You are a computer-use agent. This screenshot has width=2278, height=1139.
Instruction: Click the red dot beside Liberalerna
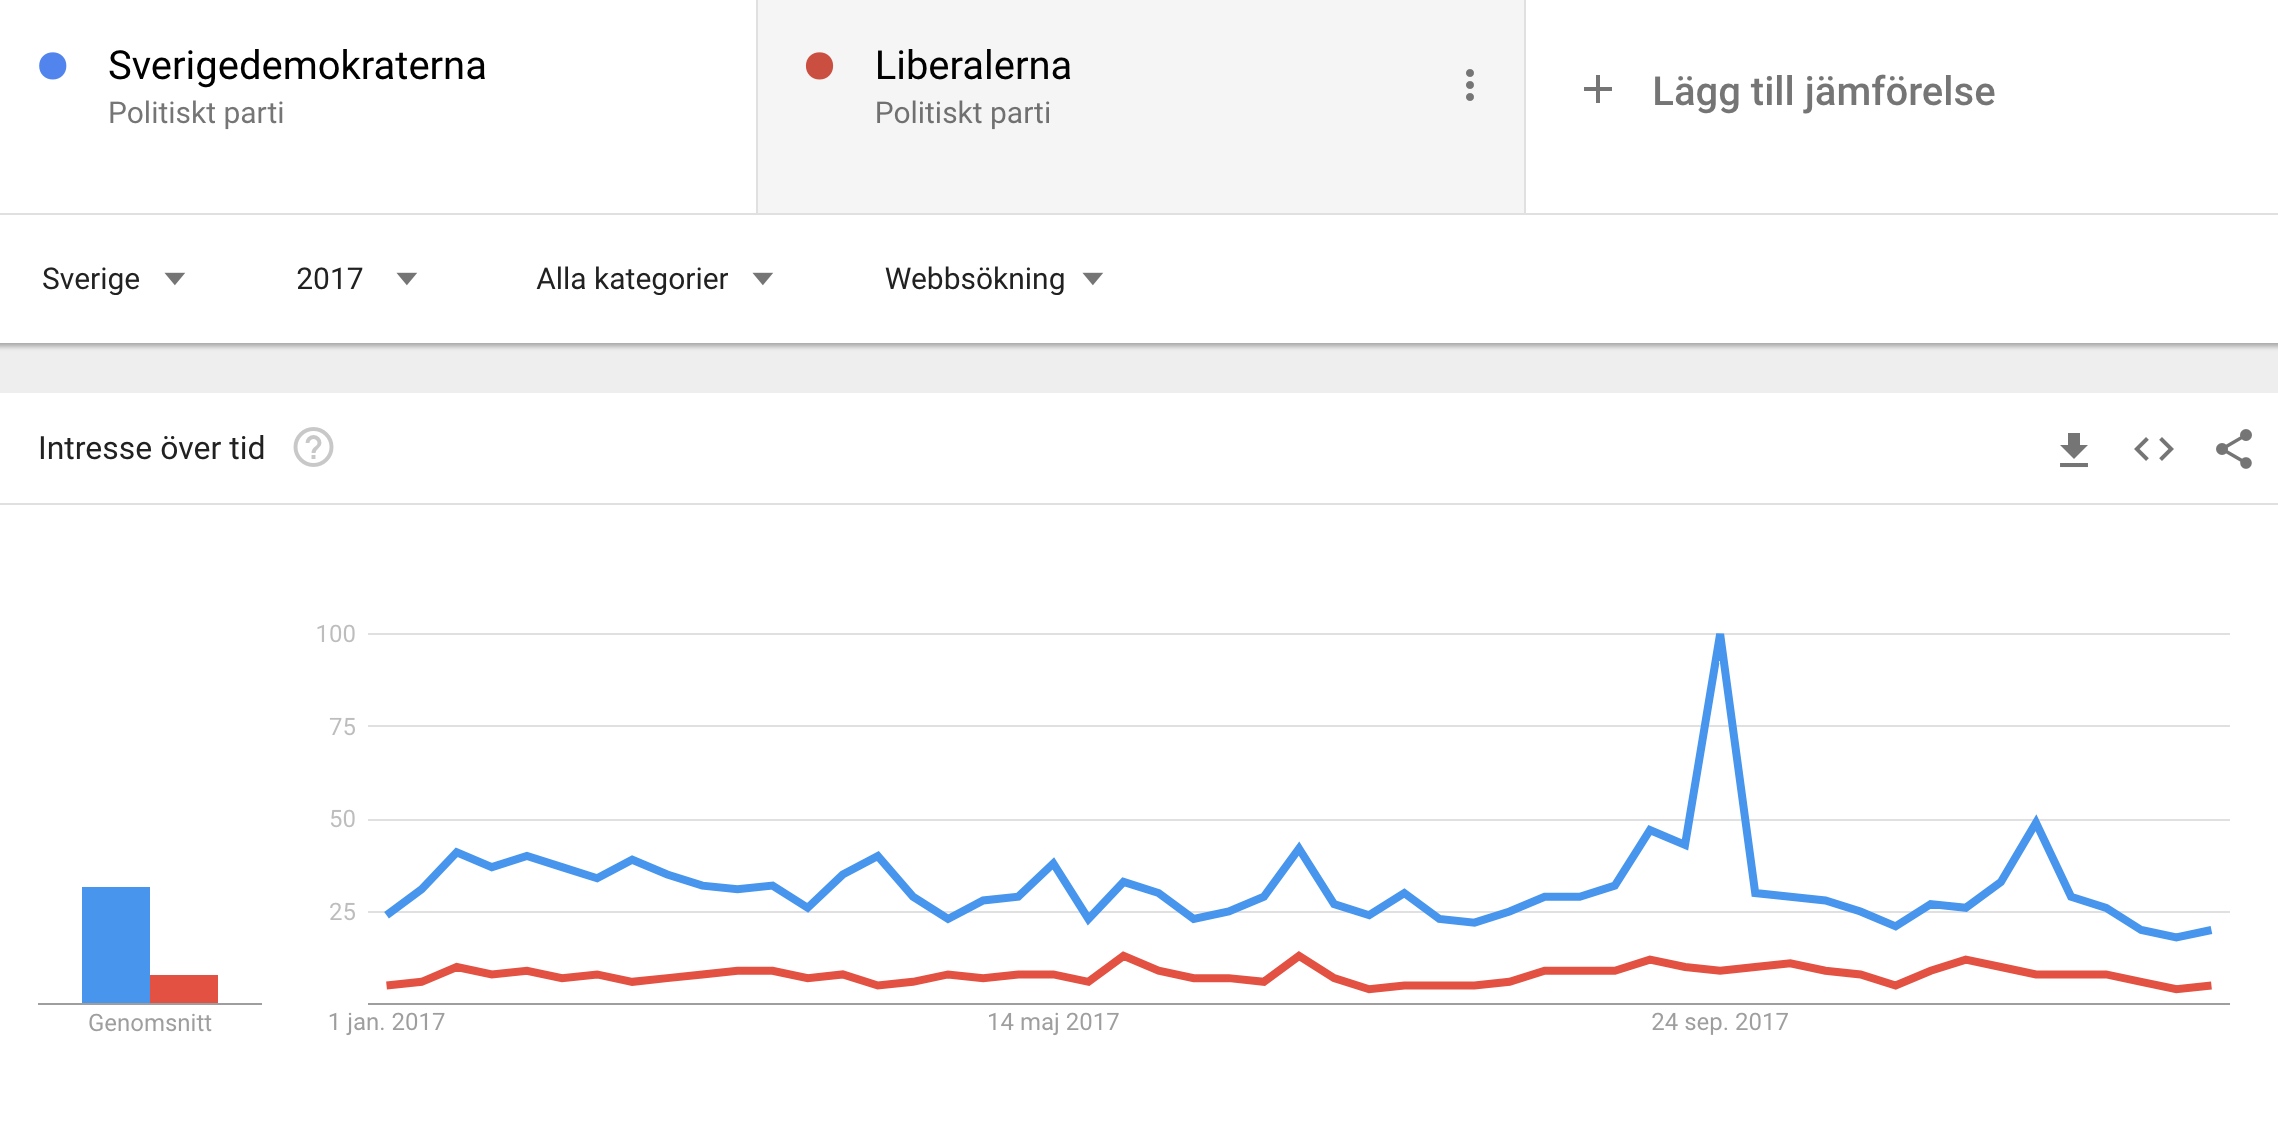point(820,66)
